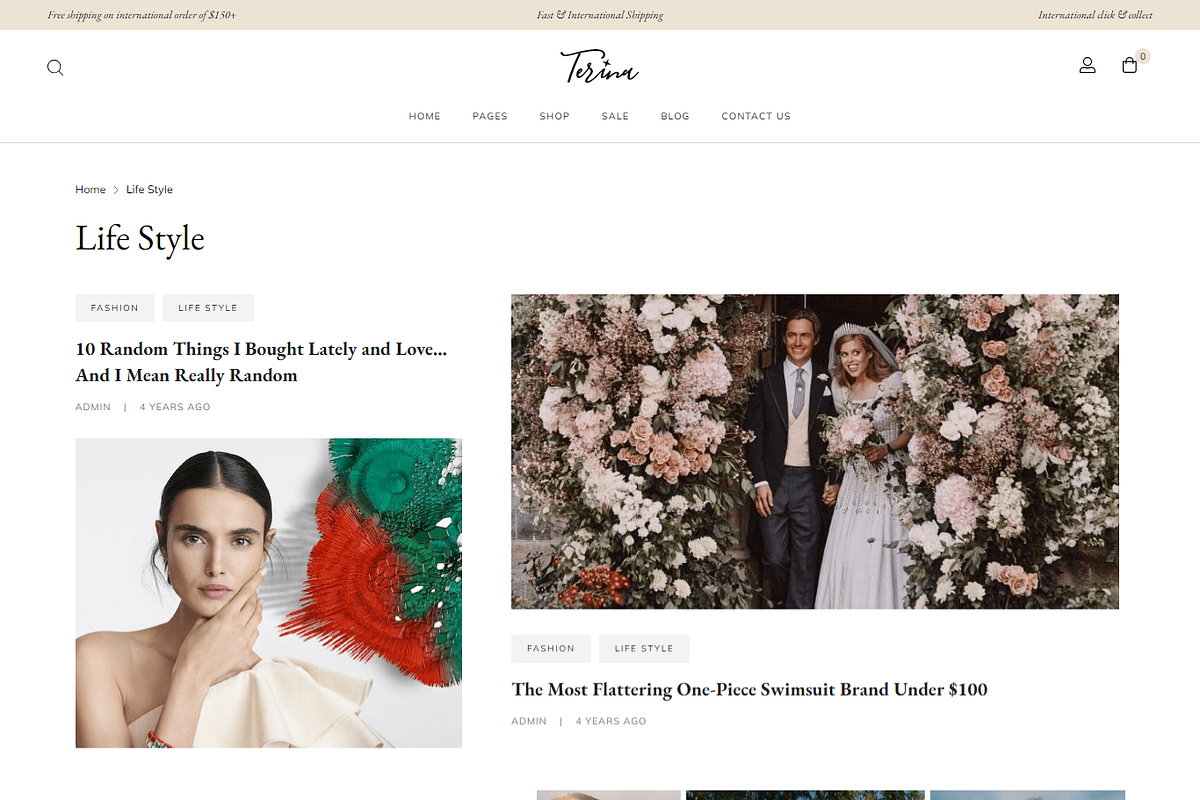The width and height of the screenshot is (1200, 800).
Task: Click the Home breadcrumb link
Action: coord(90,189)
